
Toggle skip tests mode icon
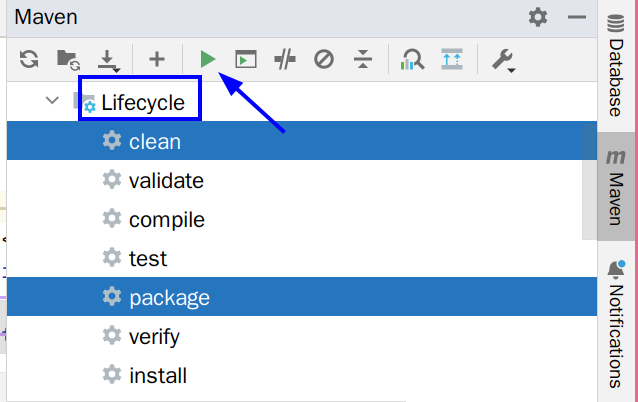tap(324, 59)
